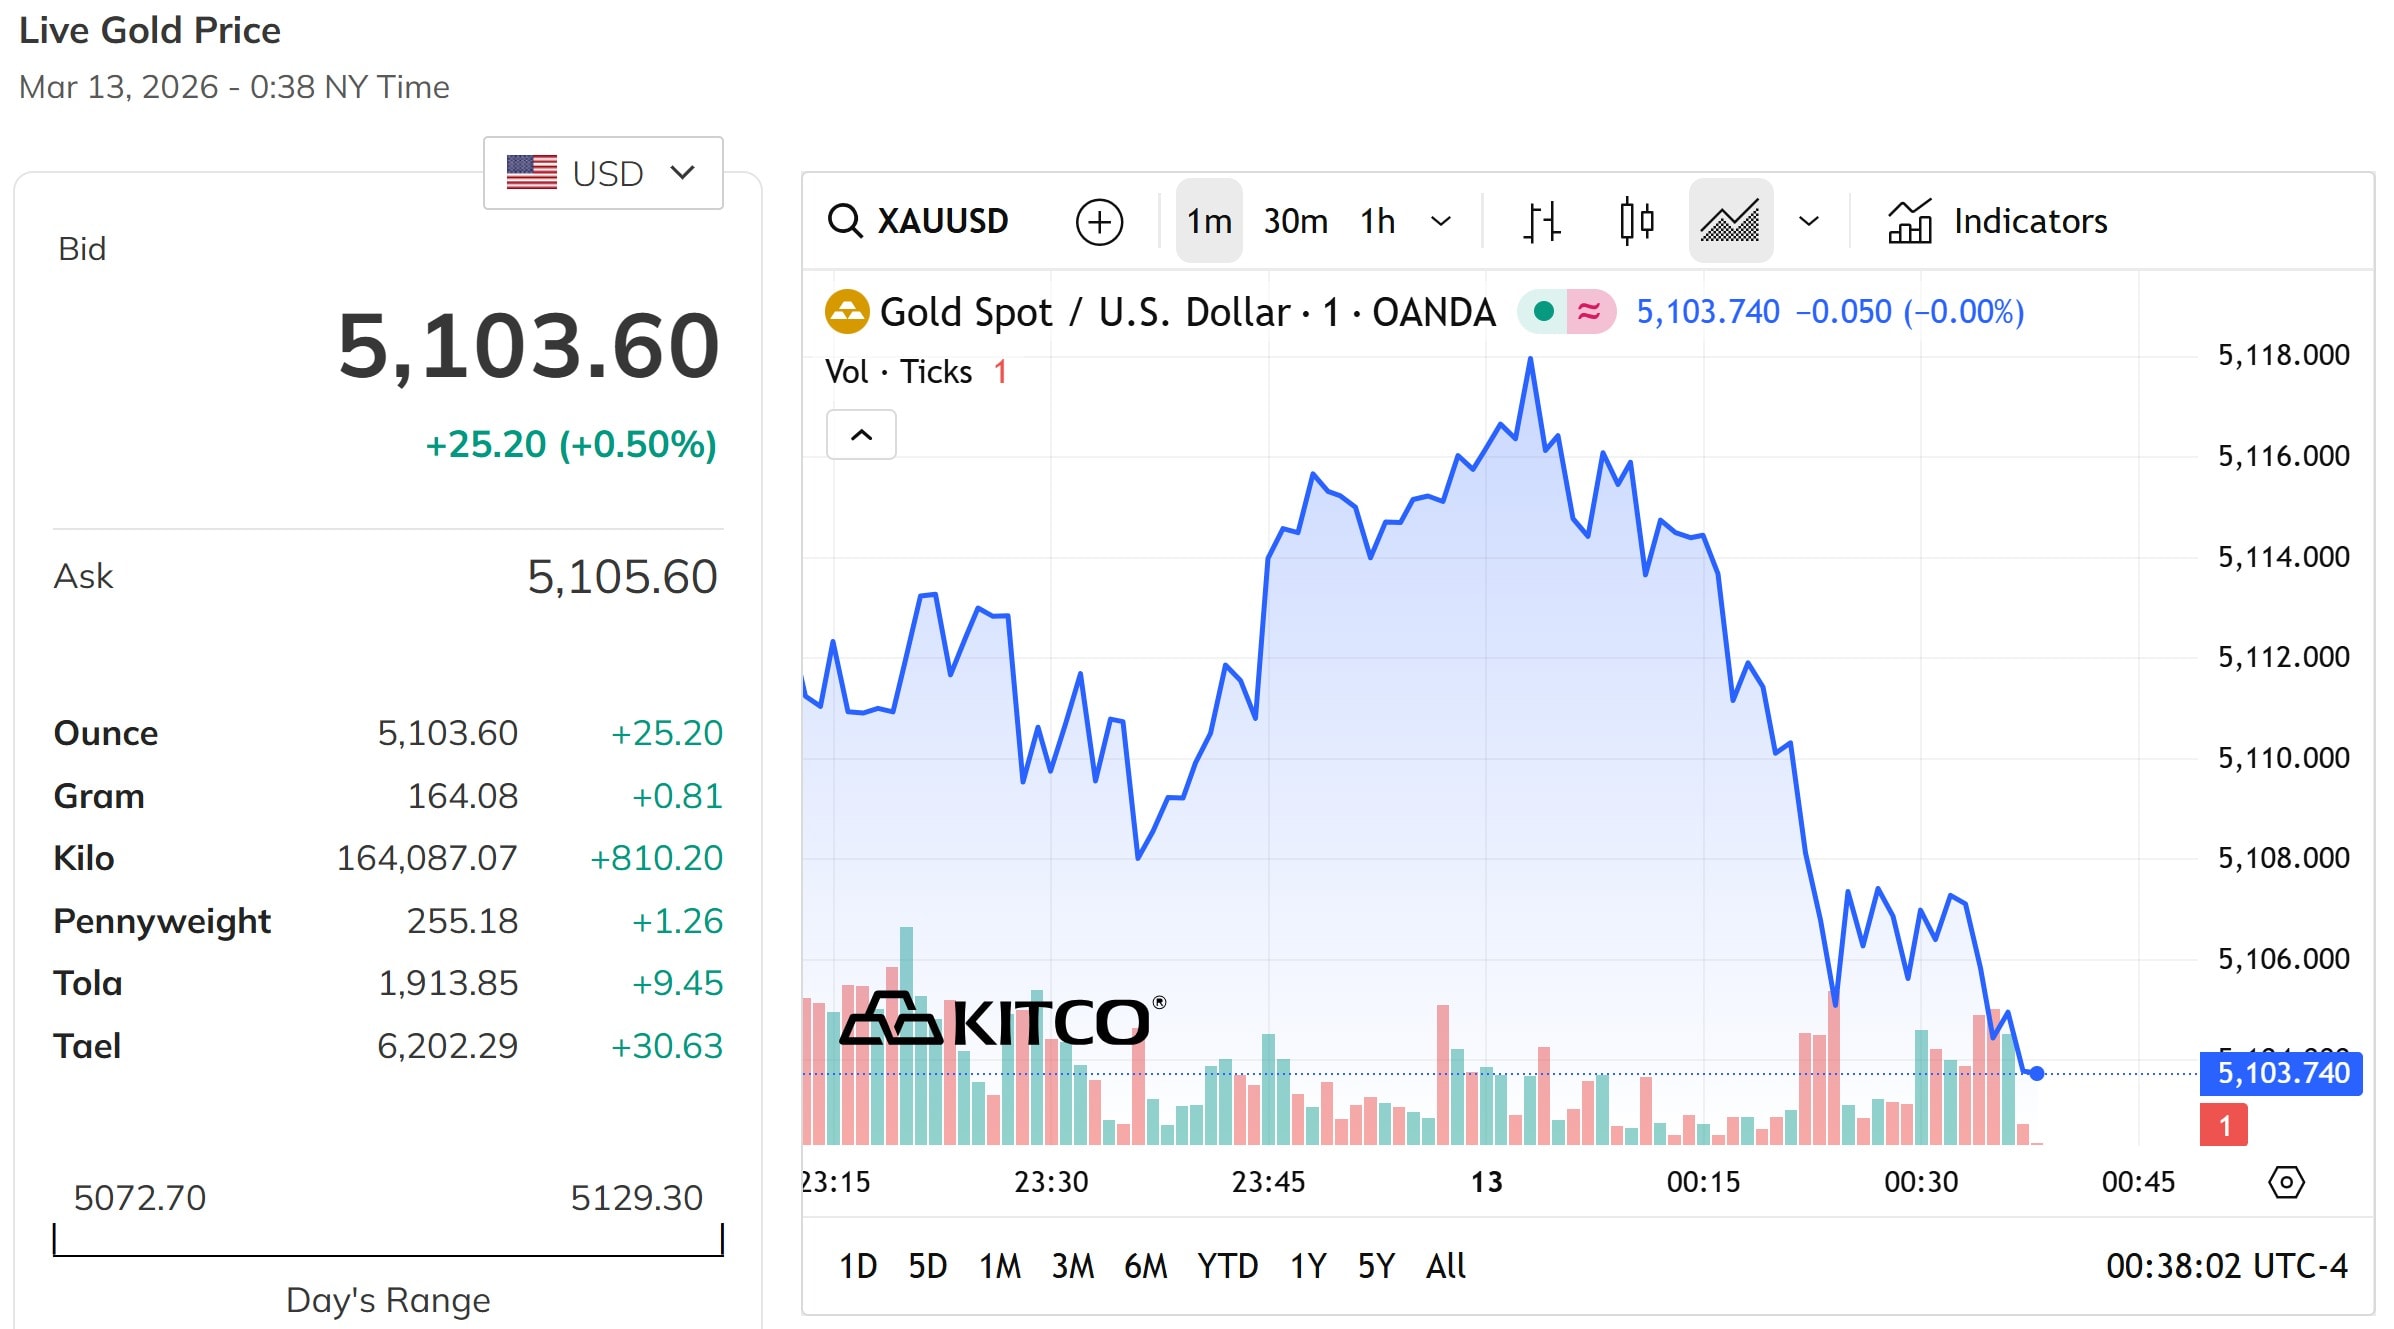Select the 1h interval button
The height and width of the screenshot is (1329, 2394).
pyautogui.click(x=1377, y=221)
